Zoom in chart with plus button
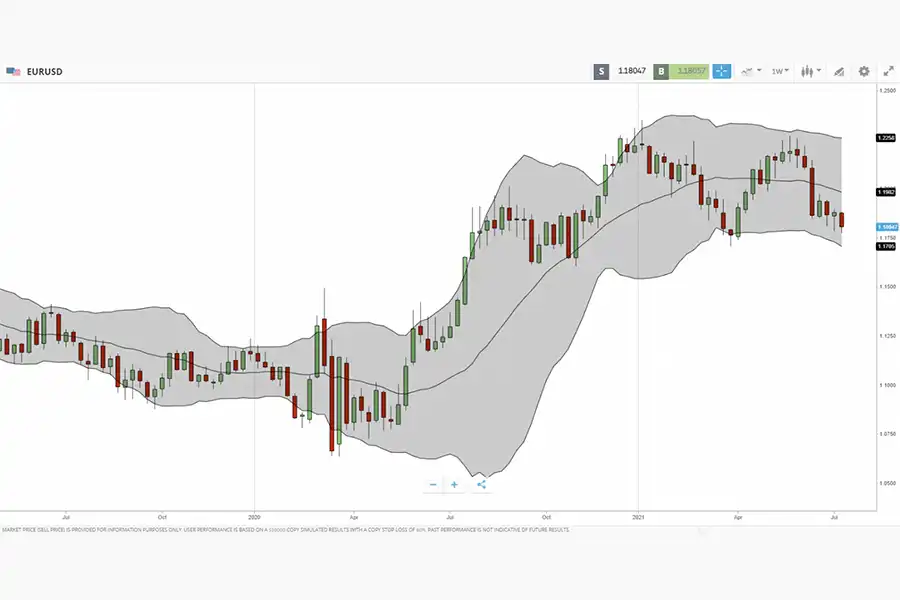 tap(454, 485)
